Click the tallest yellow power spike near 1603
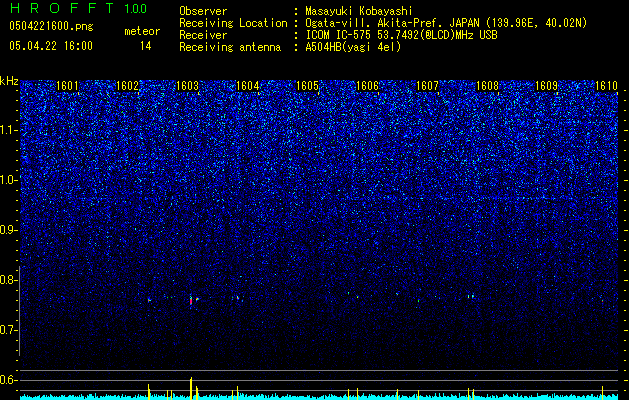The height and width of the screenshot is (400, 629). pos(191,388)
